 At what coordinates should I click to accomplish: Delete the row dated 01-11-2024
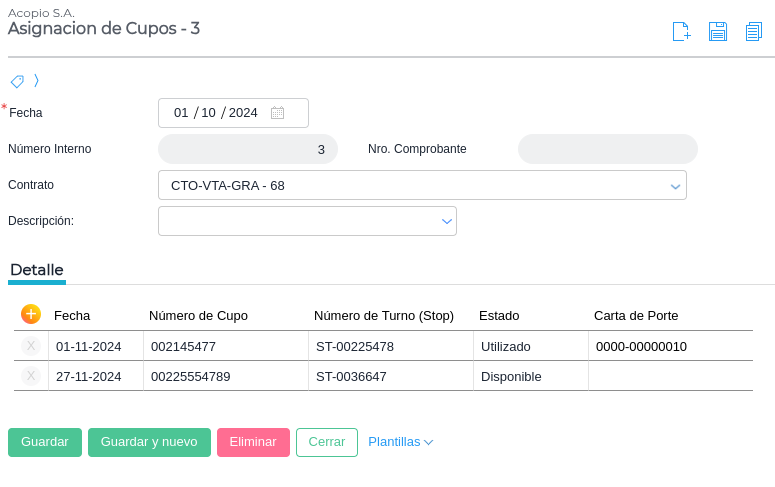(31, 346)
